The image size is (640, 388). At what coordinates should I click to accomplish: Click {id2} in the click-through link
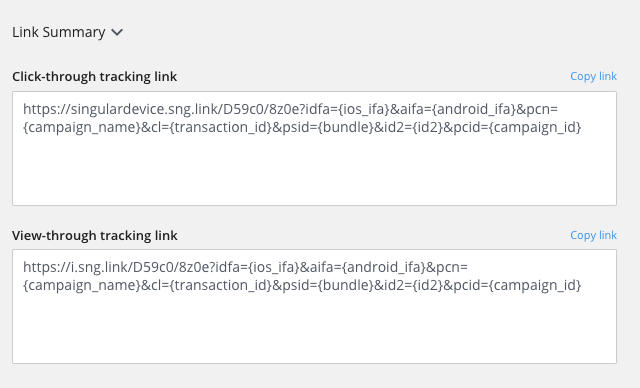tap(428, 127)
